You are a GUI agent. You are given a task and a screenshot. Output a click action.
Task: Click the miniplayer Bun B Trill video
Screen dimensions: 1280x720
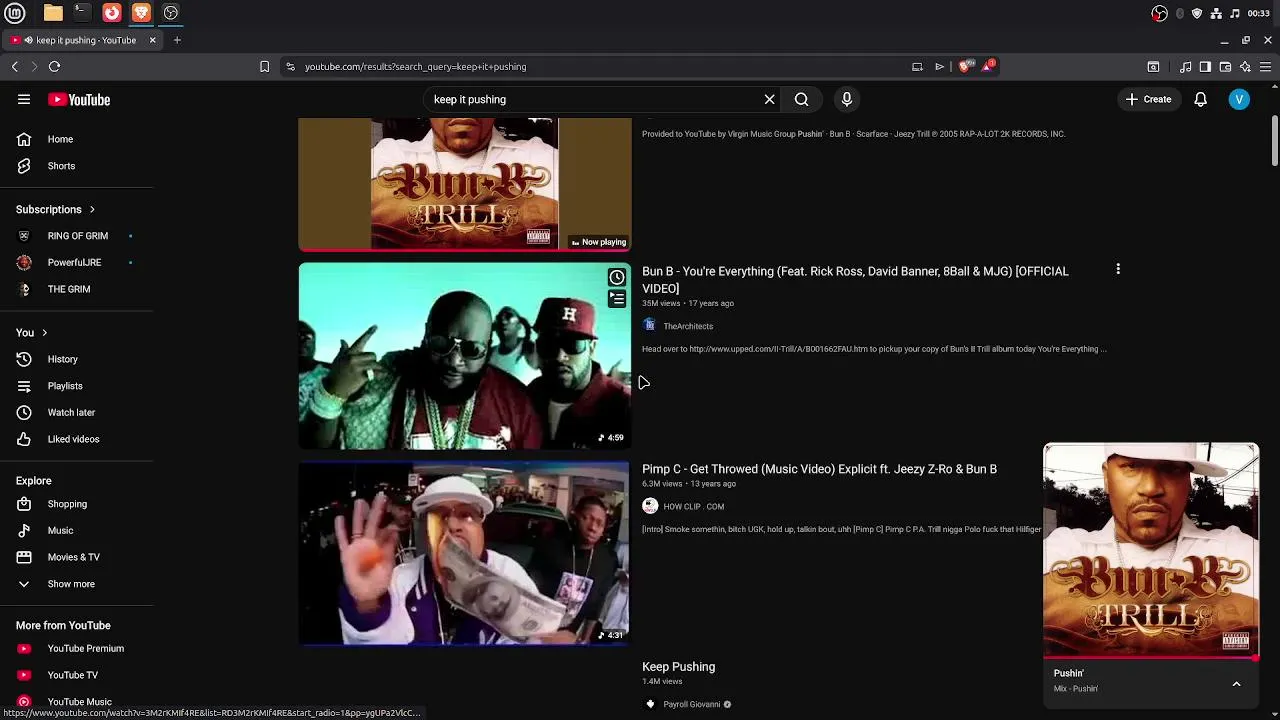click(x=1151, y=550)
